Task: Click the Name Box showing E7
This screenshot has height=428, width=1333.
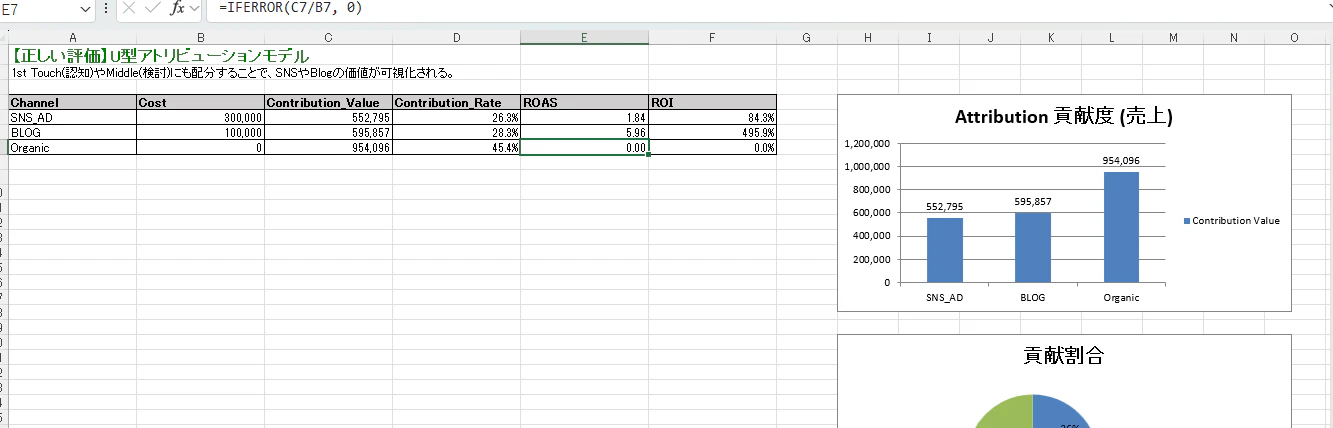Action: 38,8
